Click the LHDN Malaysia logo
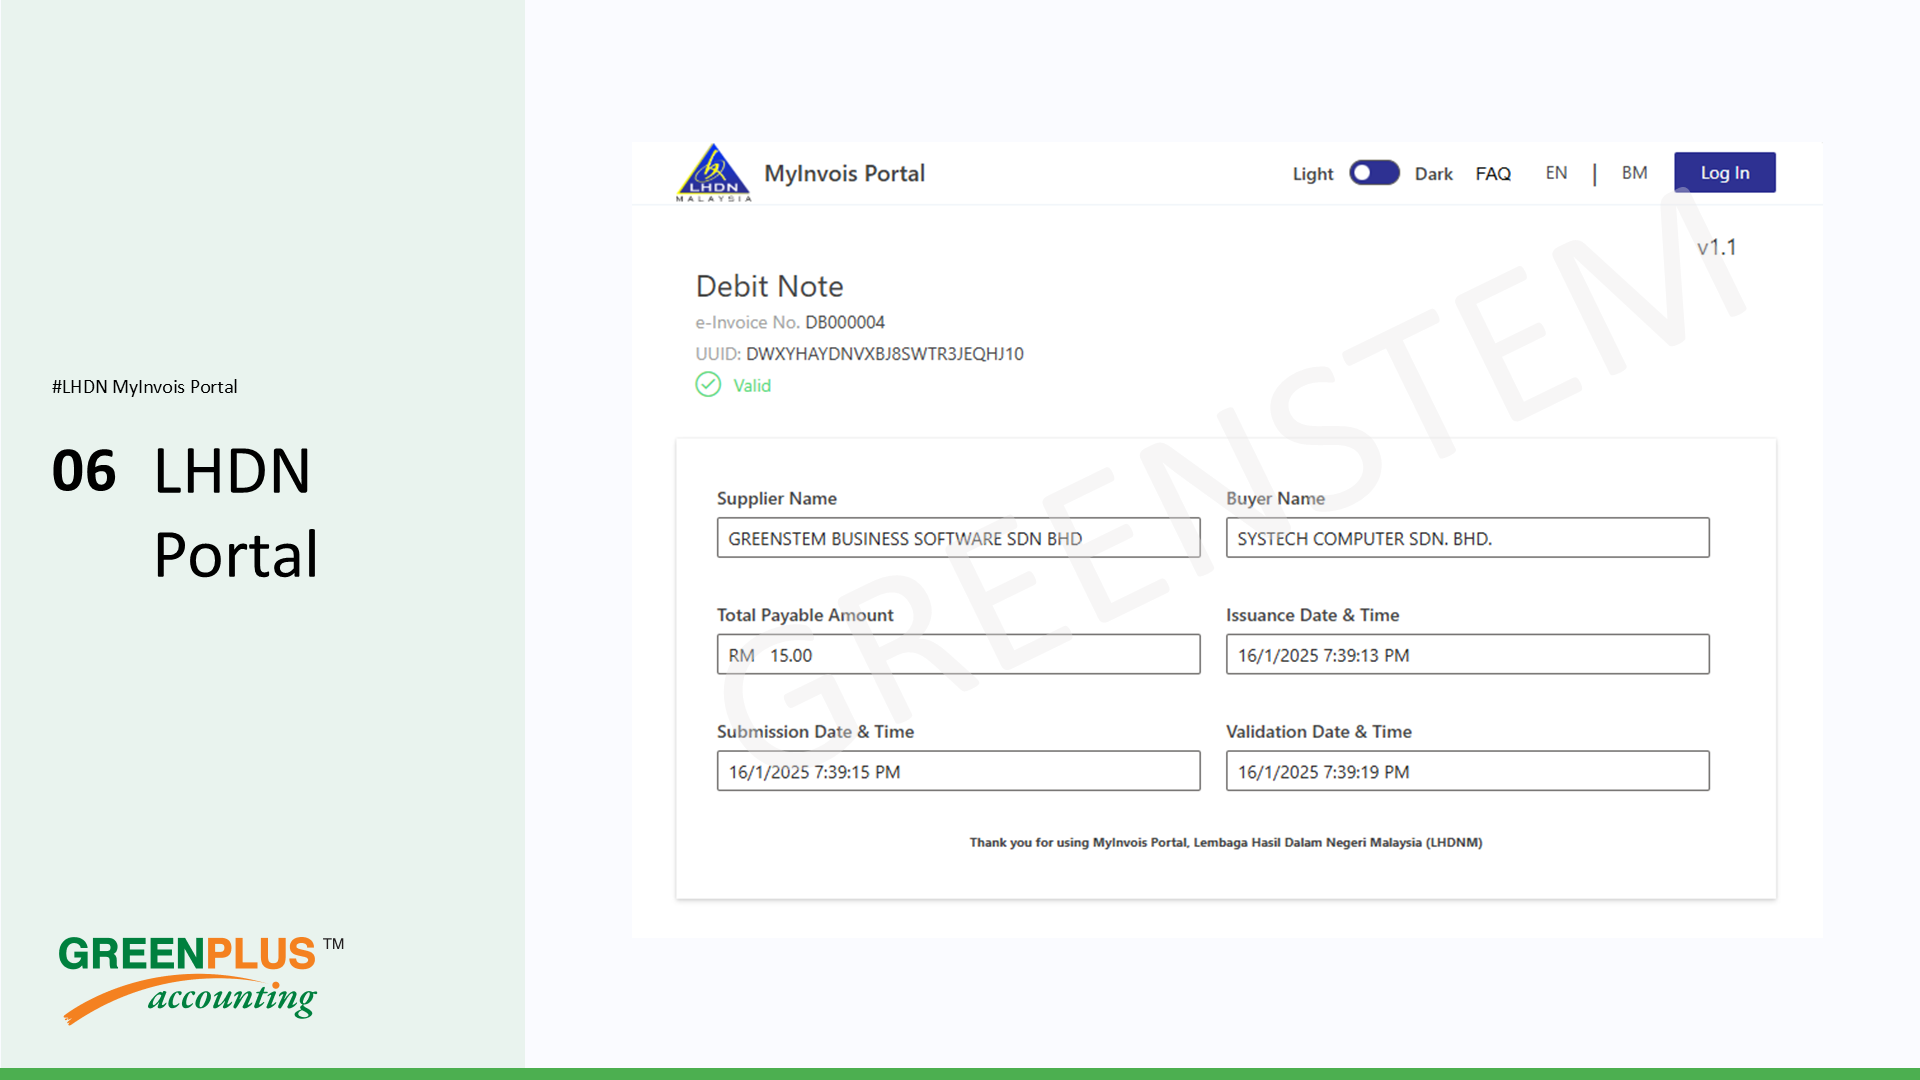The height and width of the screenshot is (1080, 1920). (x=714, y=173)
